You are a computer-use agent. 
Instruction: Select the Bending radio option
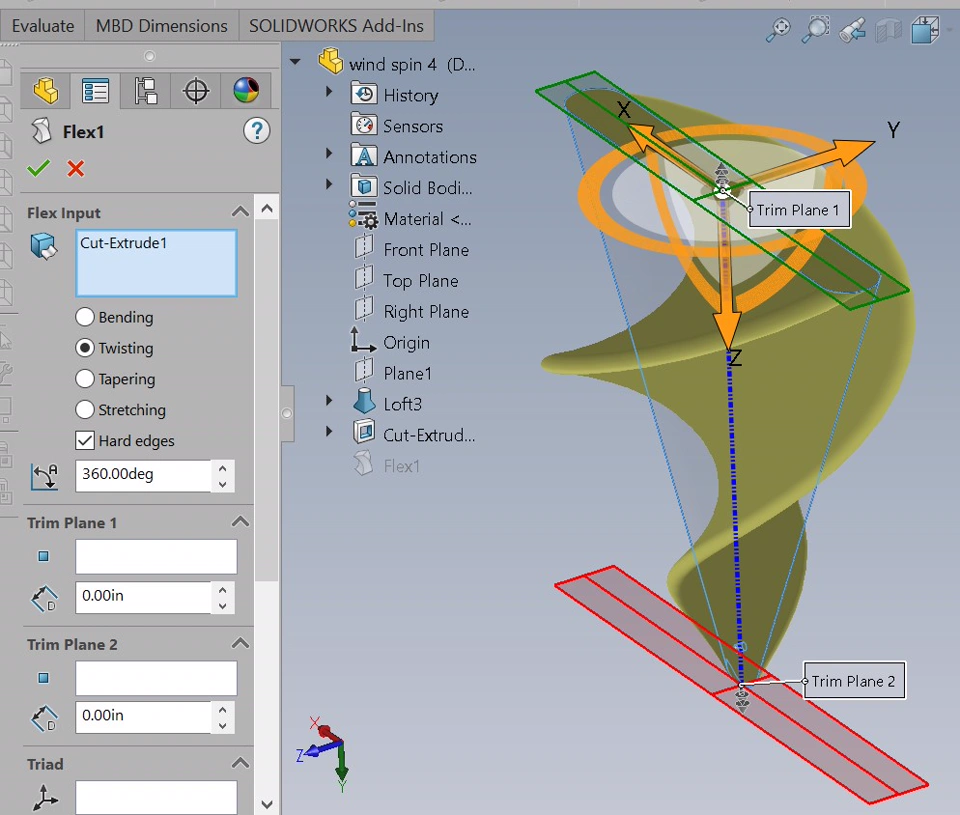tap(84, 317)
